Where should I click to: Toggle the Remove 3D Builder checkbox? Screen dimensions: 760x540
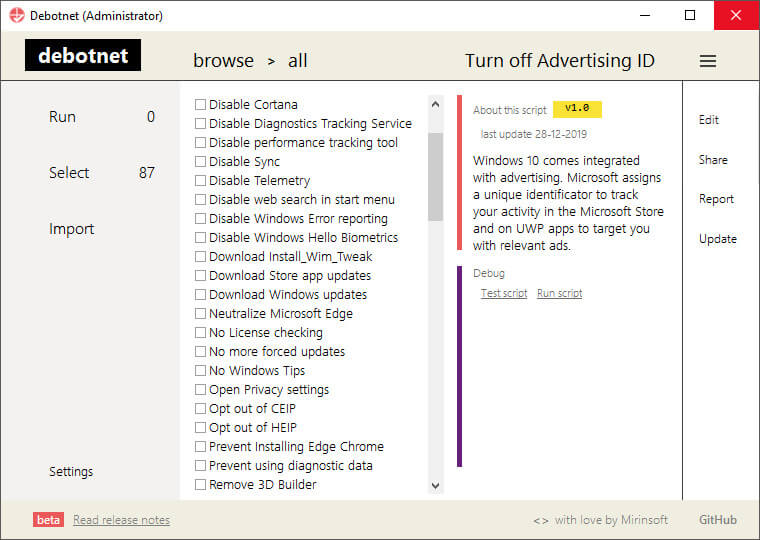200,484
